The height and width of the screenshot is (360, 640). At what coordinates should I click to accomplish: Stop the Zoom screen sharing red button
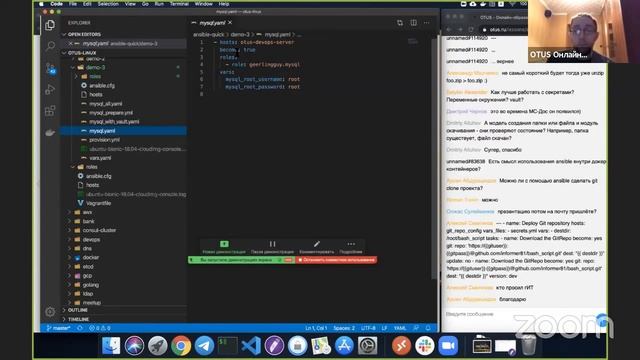tap(336, 260)
